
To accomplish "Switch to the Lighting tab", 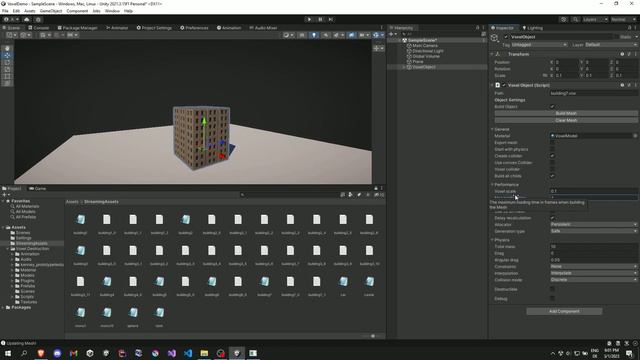I will tap(533, 28).
